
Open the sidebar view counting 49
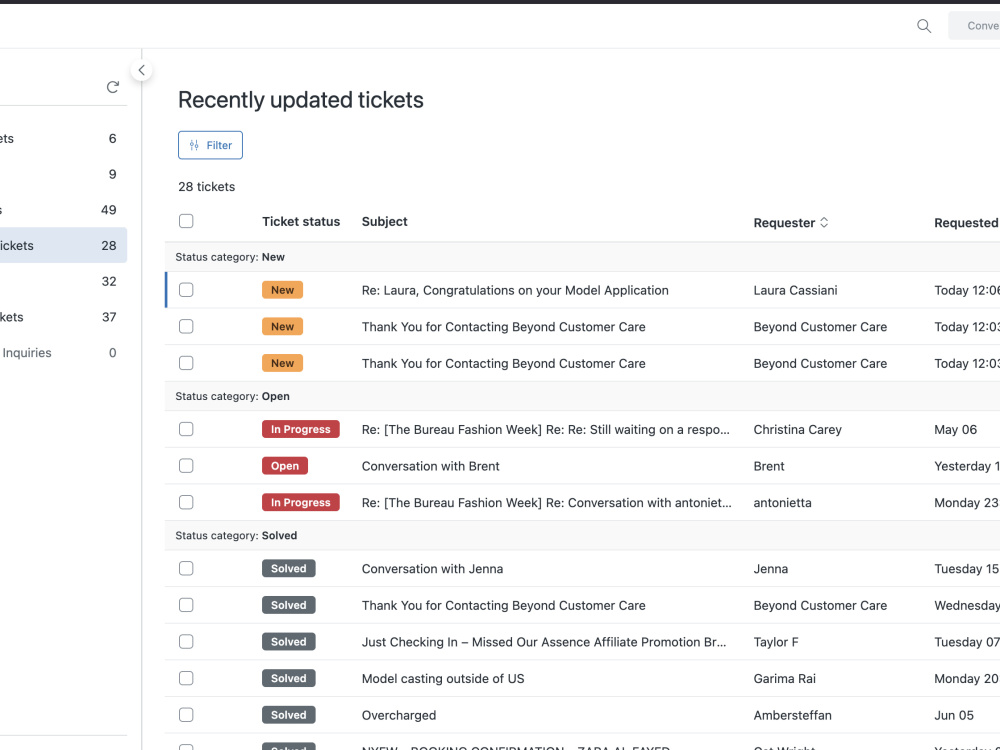[63, 210]
